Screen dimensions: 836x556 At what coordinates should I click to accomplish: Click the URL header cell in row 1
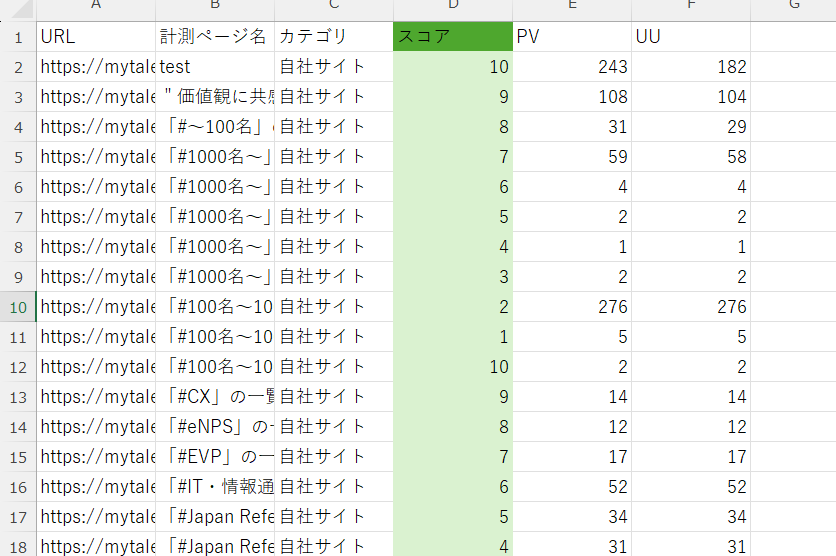tap(96, 37)
